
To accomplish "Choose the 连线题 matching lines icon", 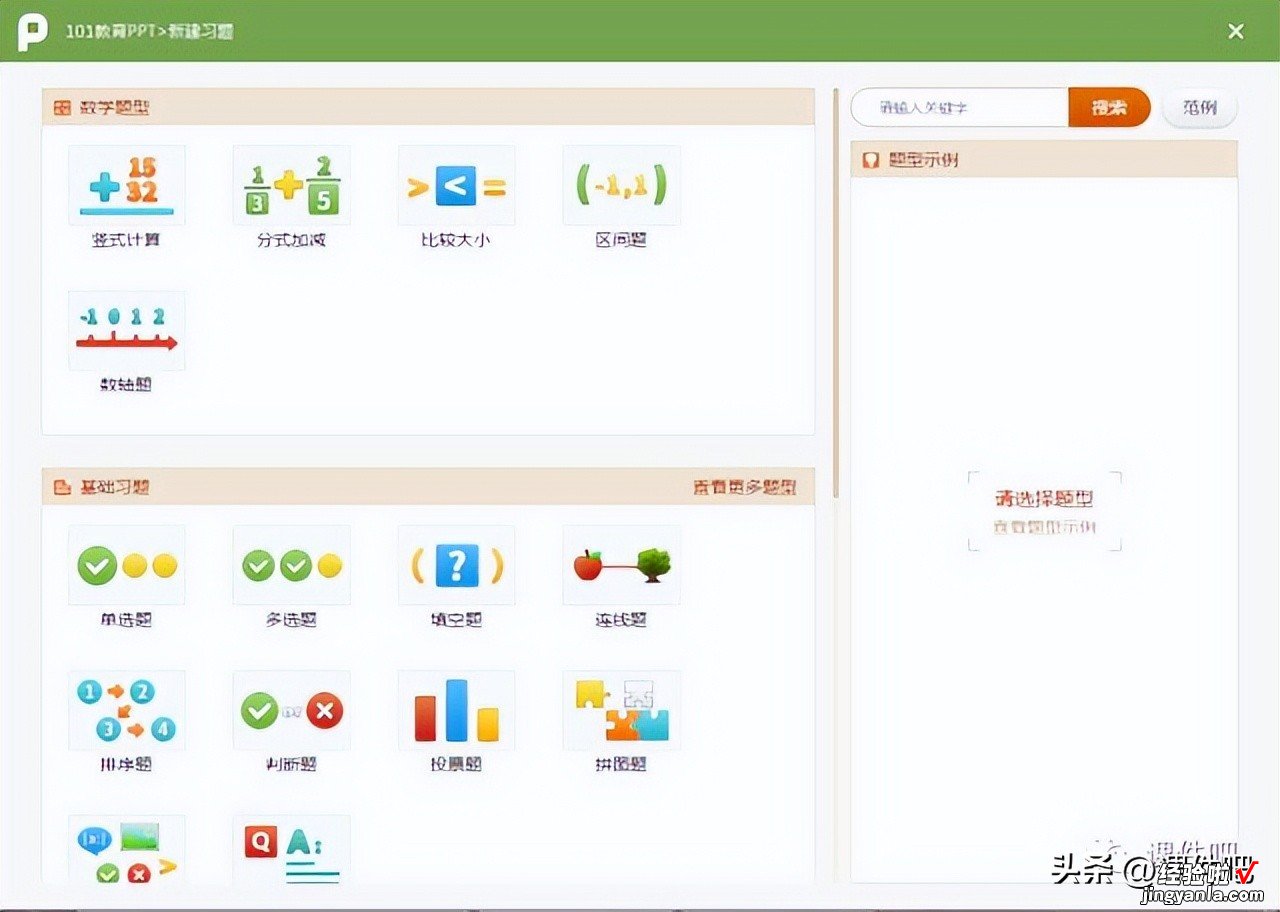I will tap(621, 566).
